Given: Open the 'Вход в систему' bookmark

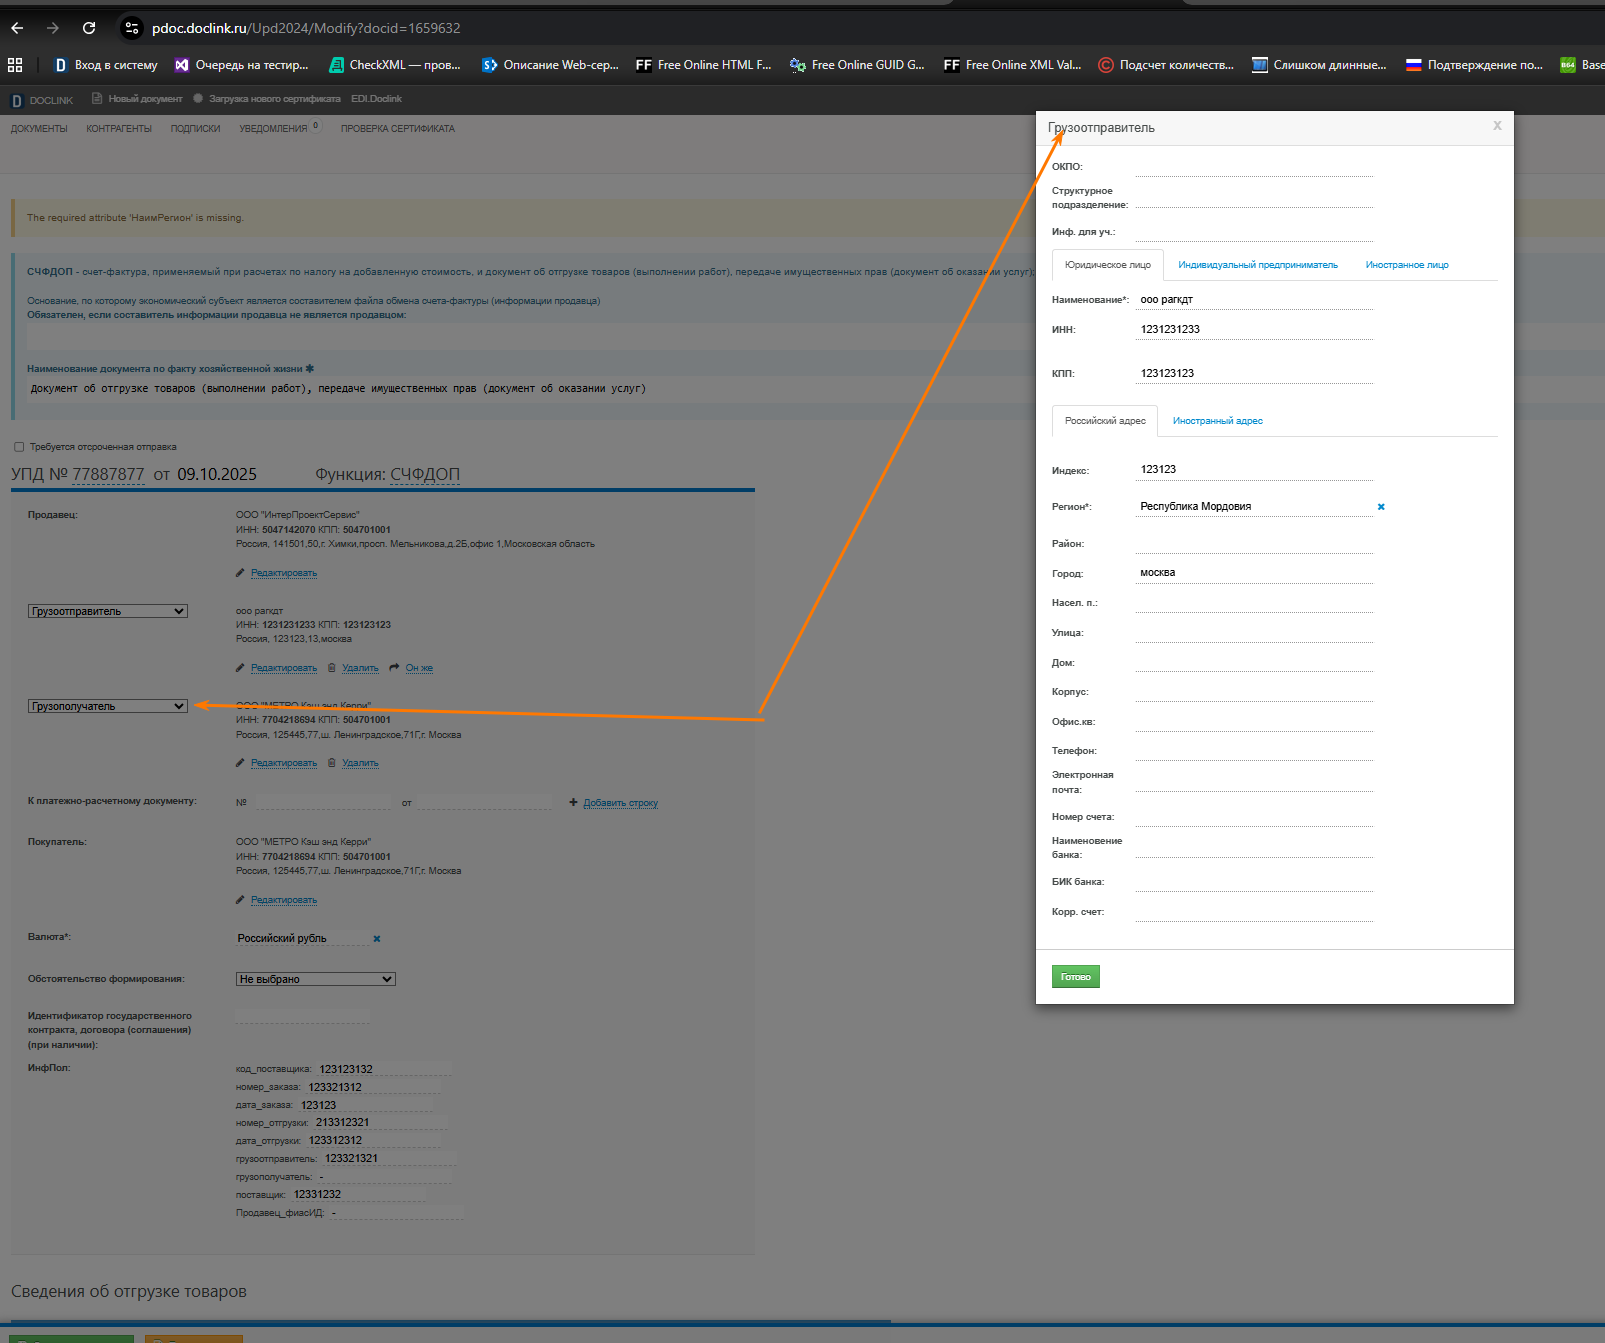Looking at the screenshot, I should coord(105,65).
